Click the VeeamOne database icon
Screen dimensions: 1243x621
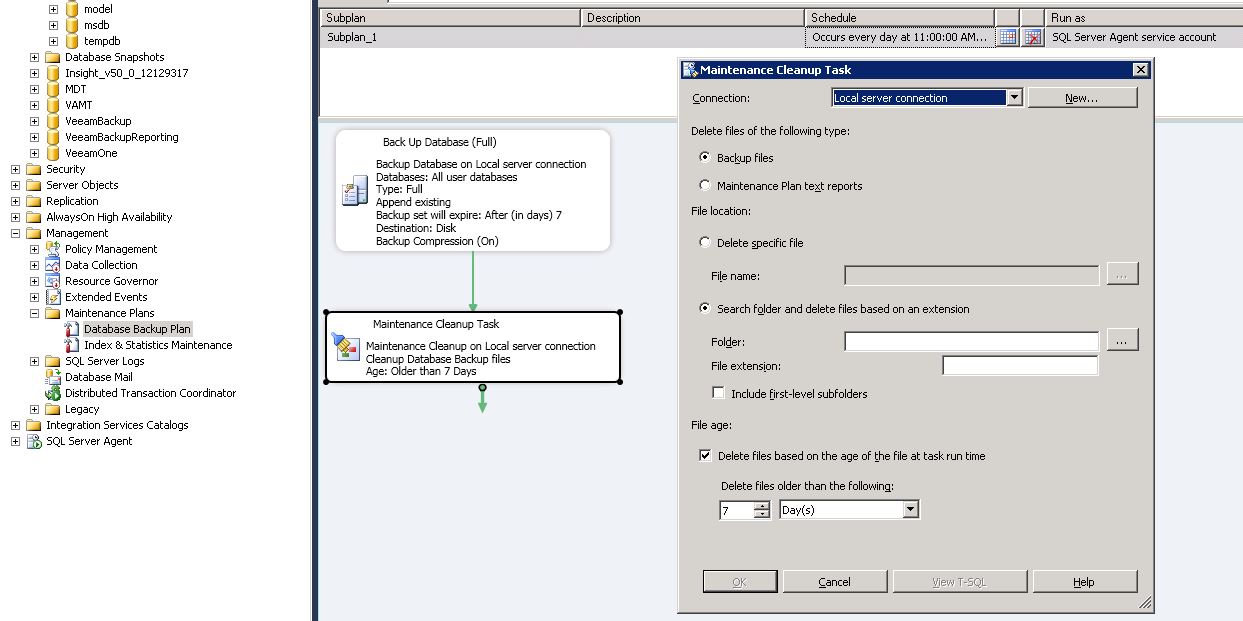(x=53, y=153)
